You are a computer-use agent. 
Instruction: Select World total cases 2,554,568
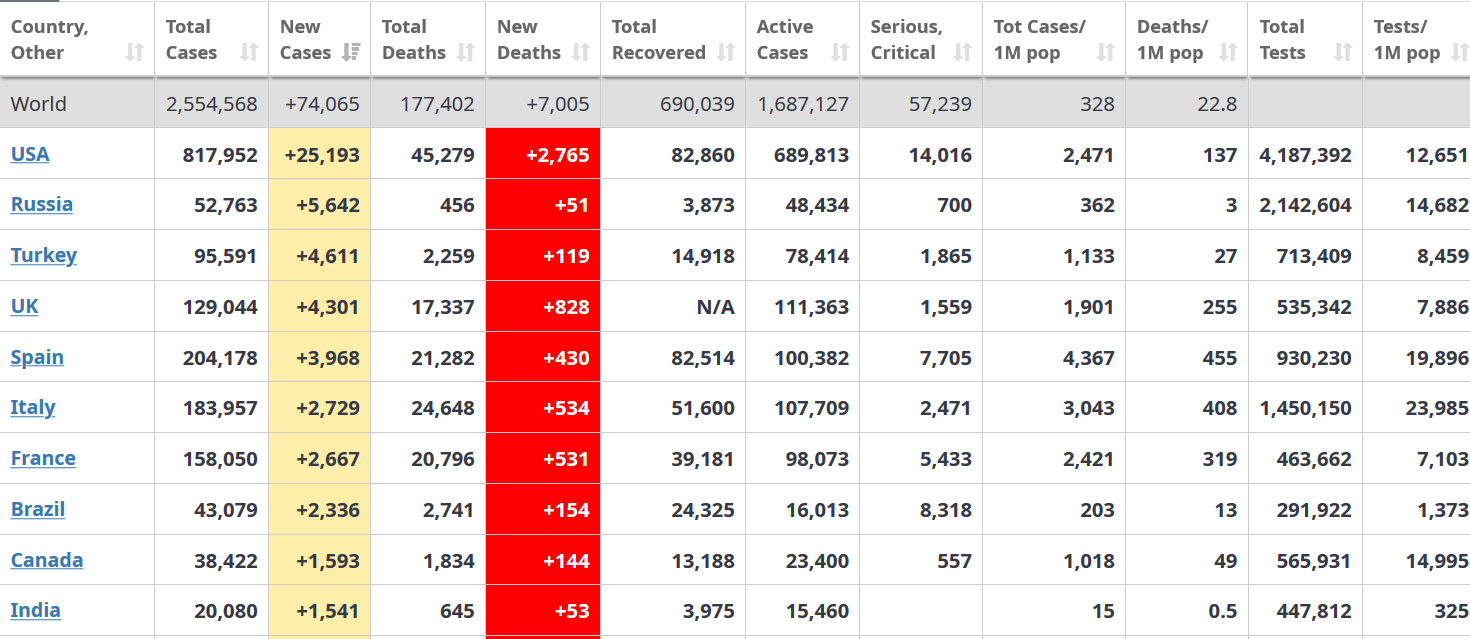tap(212, 104)
